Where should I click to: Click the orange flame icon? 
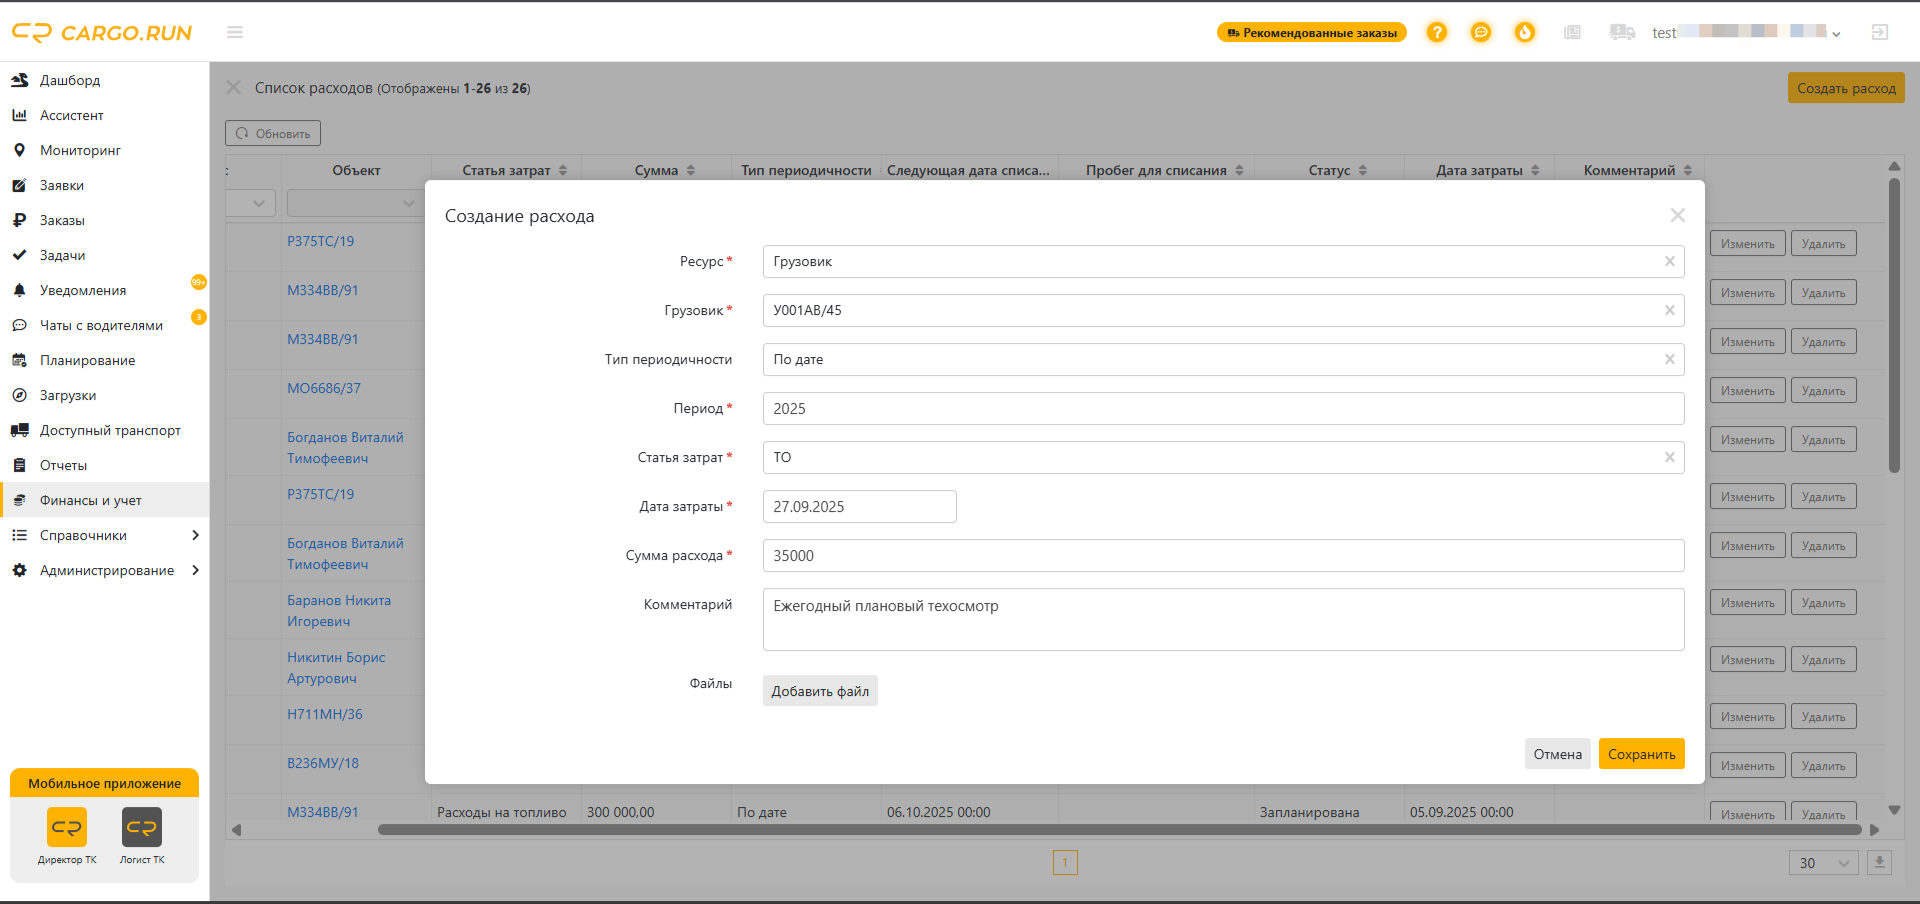pyautogui.click(x=1525, y=32)
